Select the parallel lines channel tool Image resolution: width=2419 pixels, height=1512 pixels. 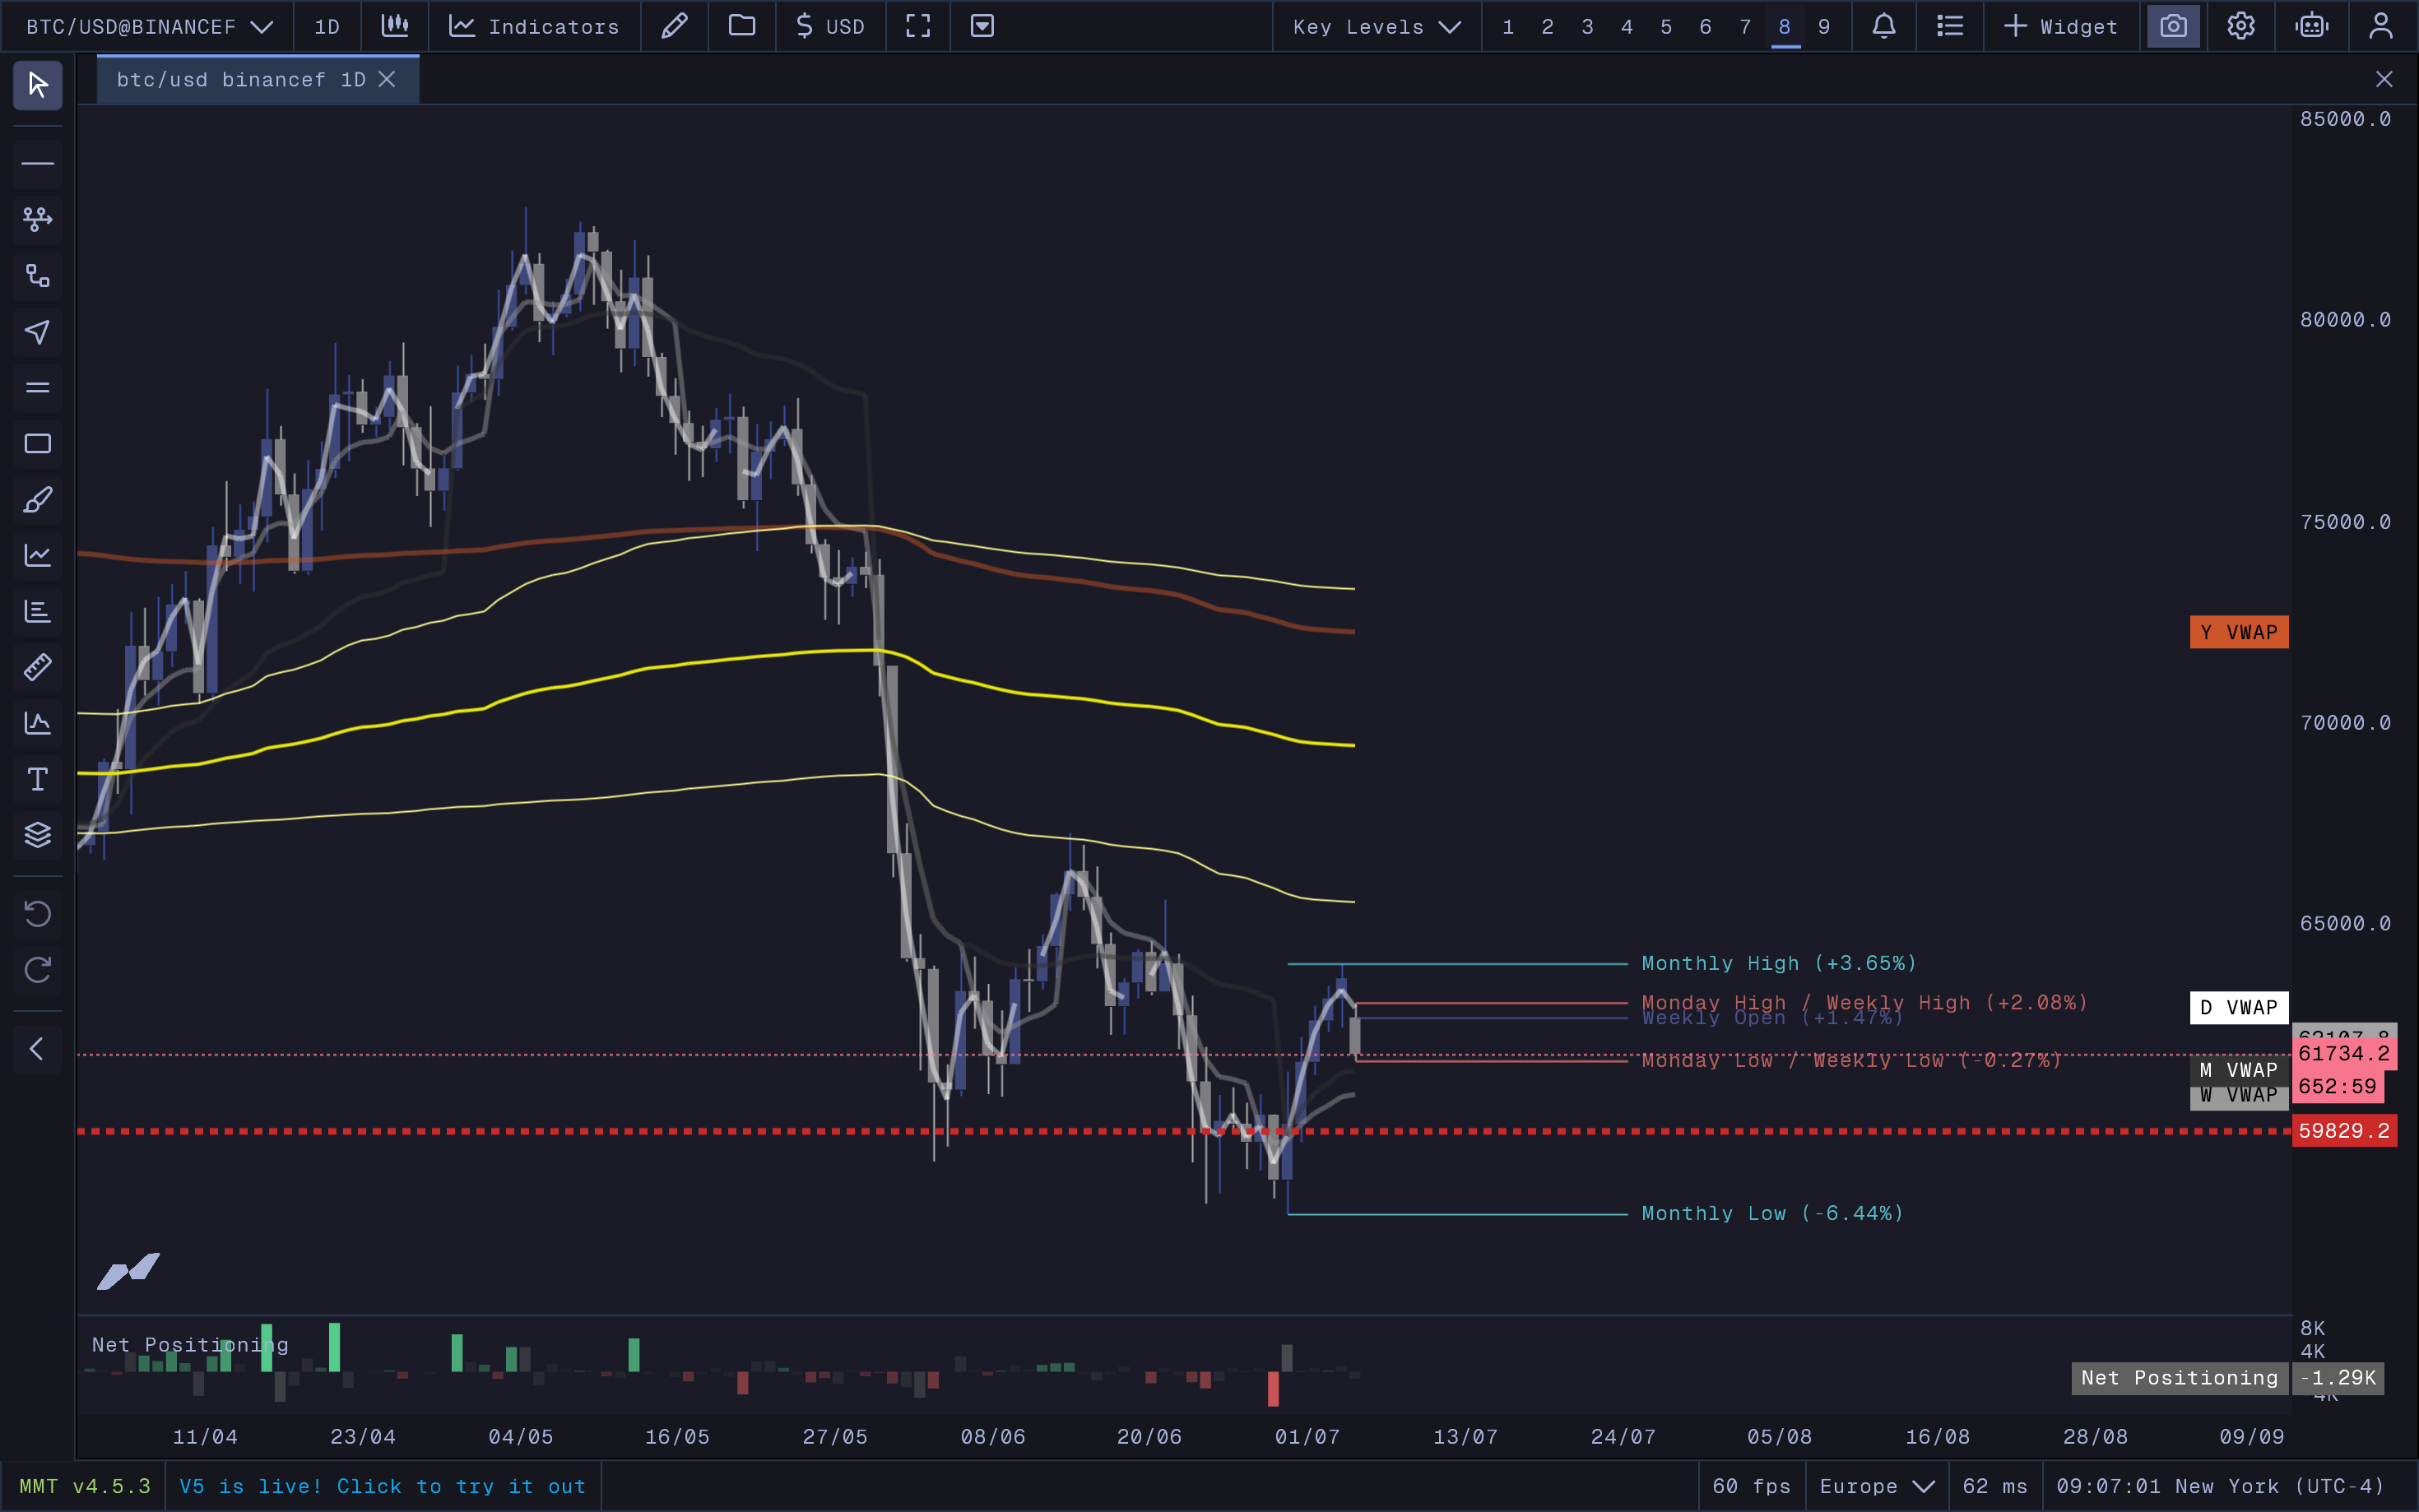(38, 387)
